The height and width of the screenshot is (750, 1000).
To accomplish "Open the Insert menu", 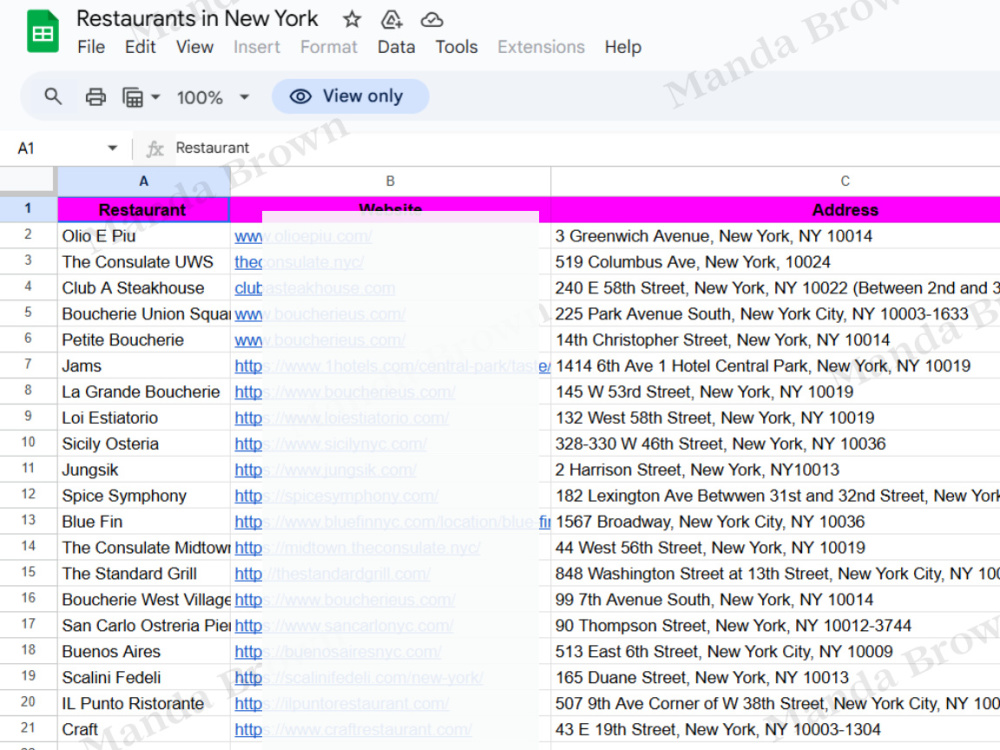I will (256, 47).
